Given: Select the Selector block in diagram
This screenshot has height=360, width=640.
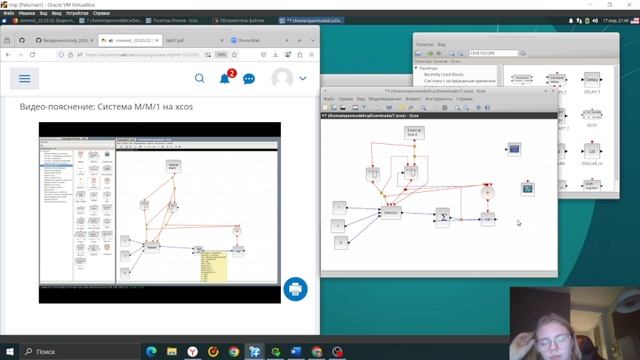Looking at the screenshot, I should coord(391,212).
